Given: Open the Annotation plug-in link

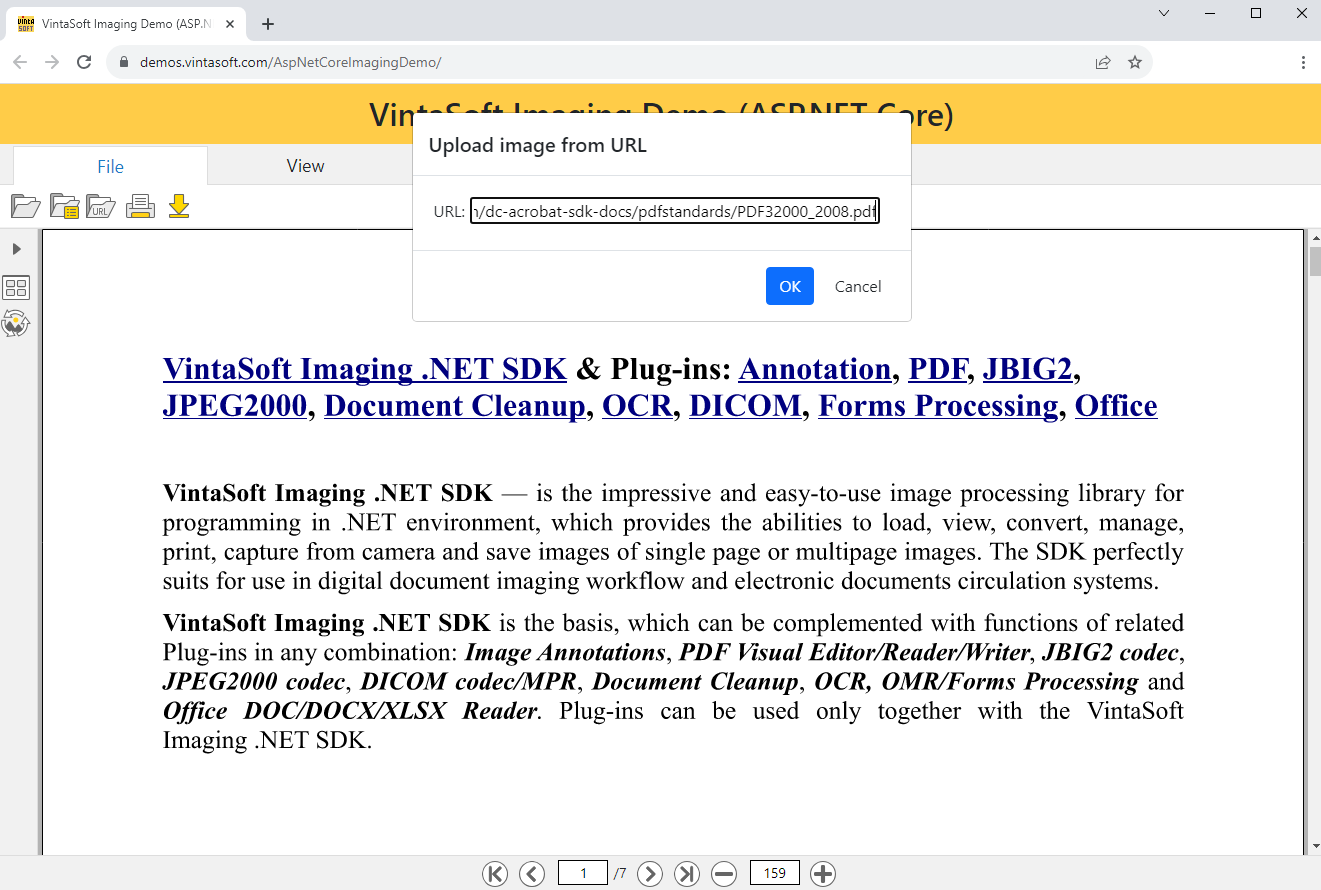Looking at the screenshot, I should point(814,369).
